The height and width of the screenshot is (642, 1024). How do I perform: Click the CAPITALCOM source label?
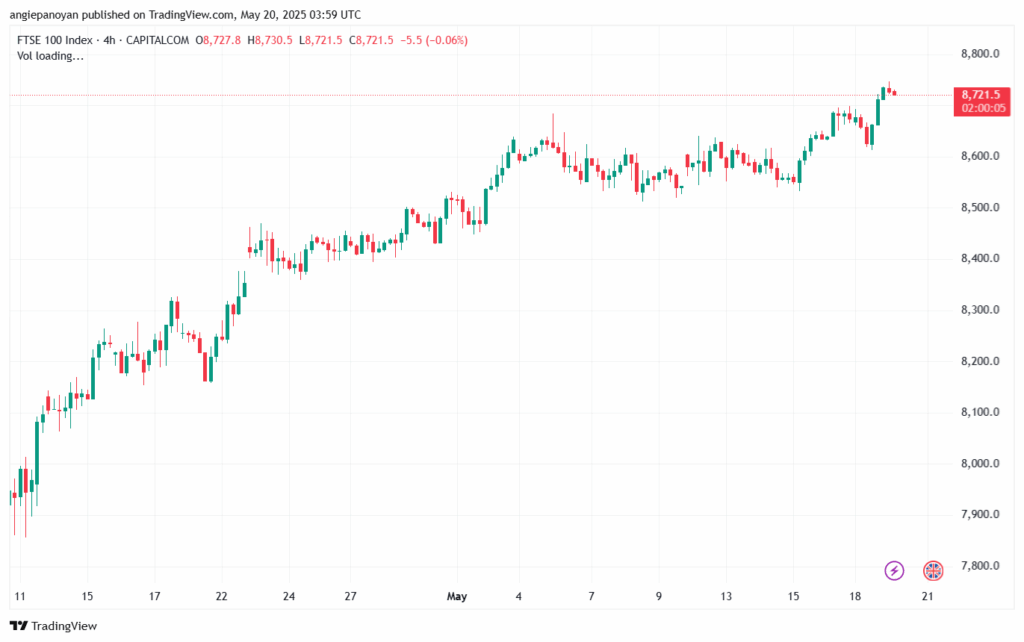click(x=157, y=40)
